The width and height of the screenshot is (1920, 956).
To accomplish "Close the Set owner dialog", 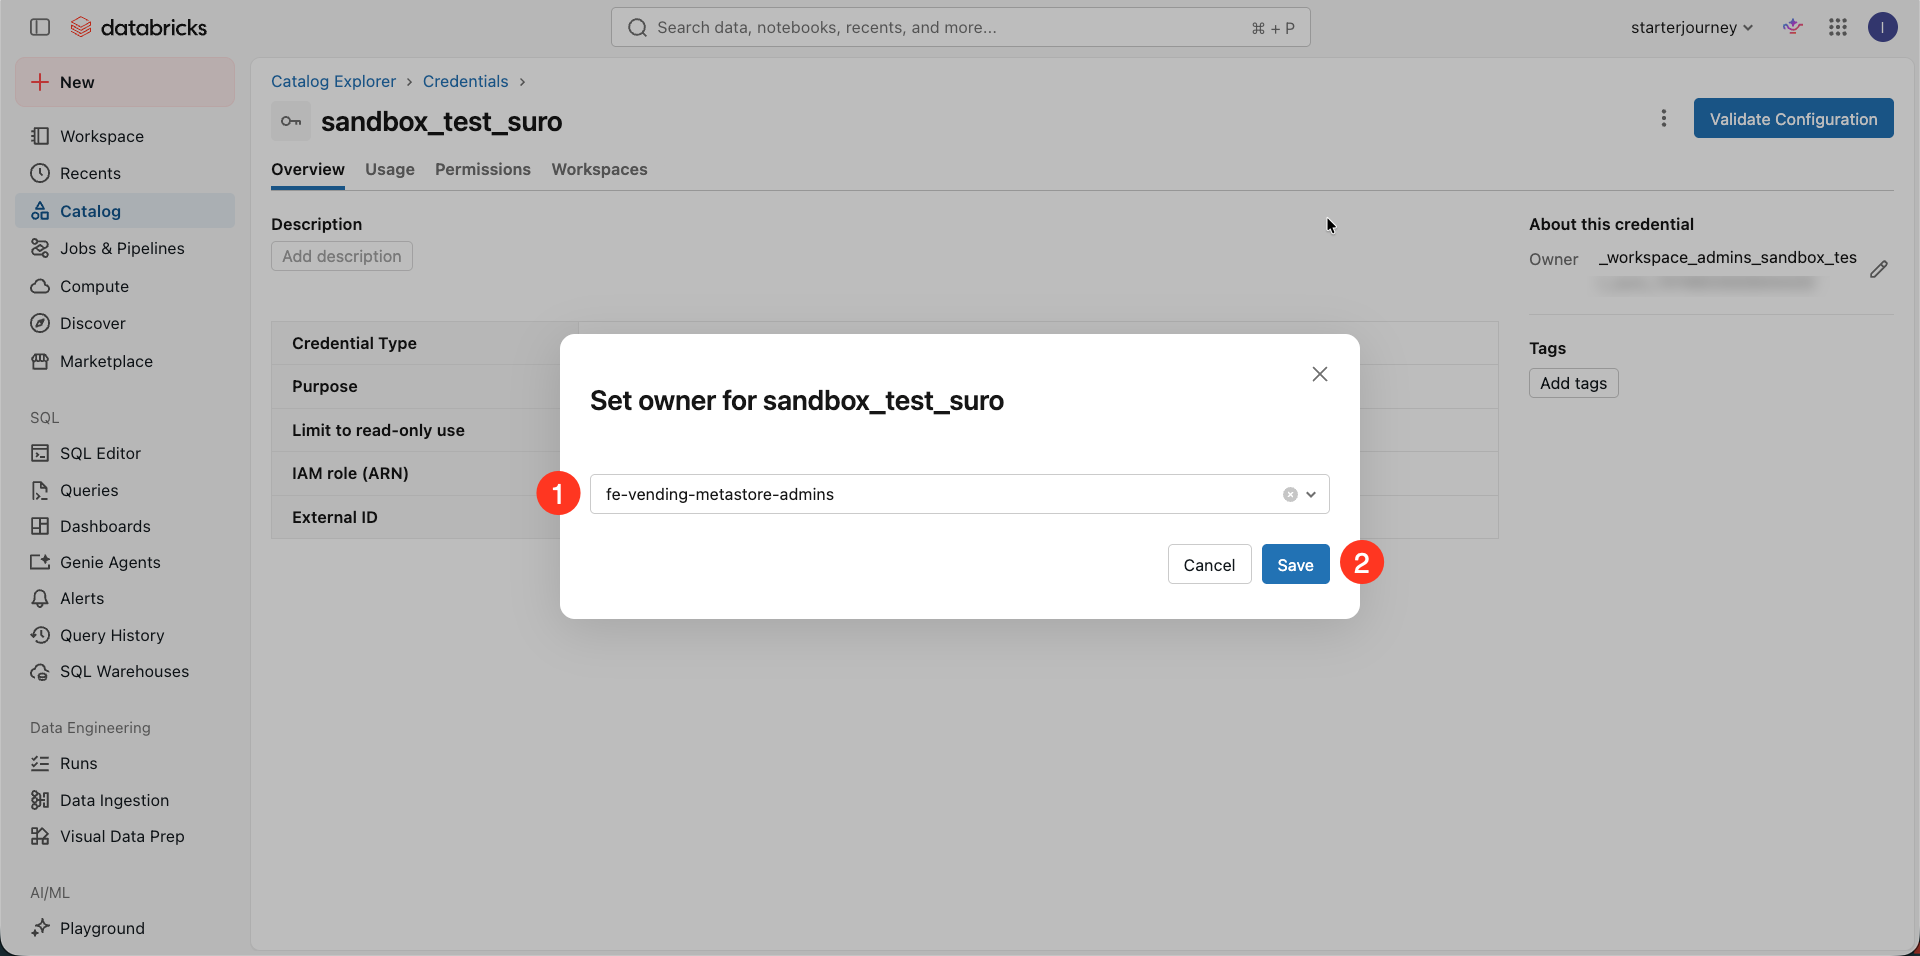I will tap(1320, 374).
